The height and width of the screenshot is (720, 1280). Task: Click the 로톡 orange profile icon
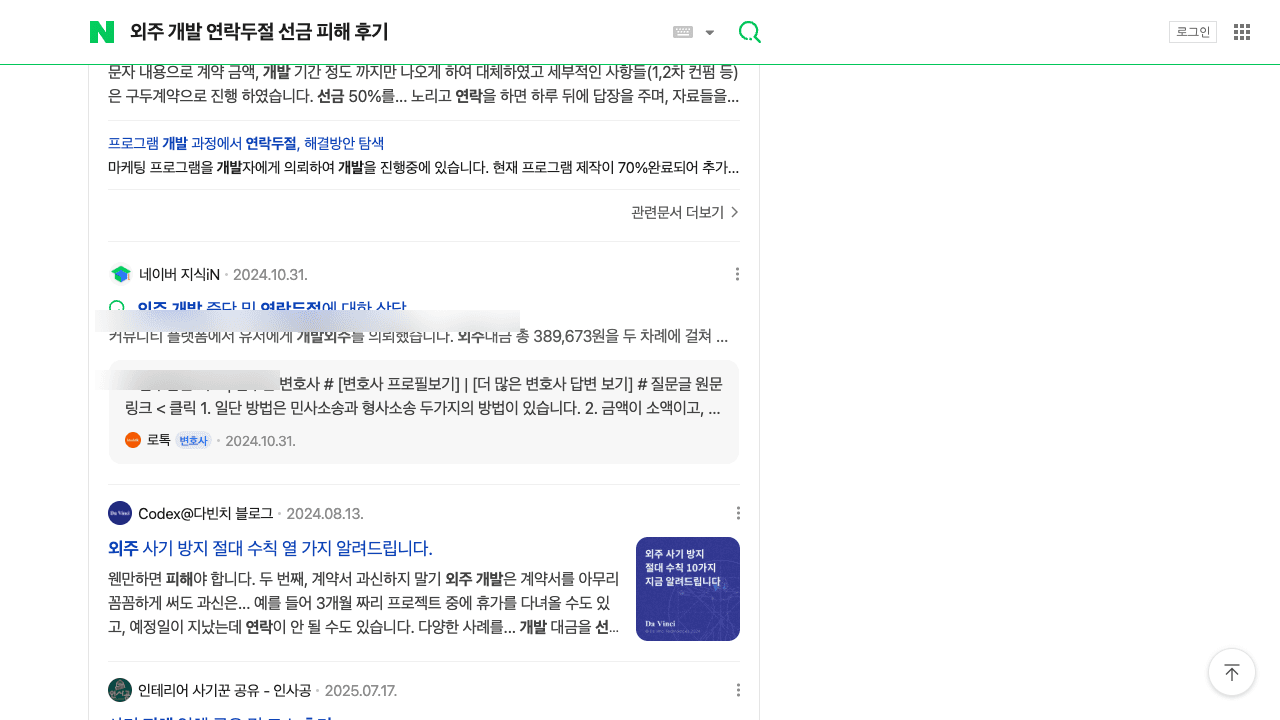click(132, 439)
